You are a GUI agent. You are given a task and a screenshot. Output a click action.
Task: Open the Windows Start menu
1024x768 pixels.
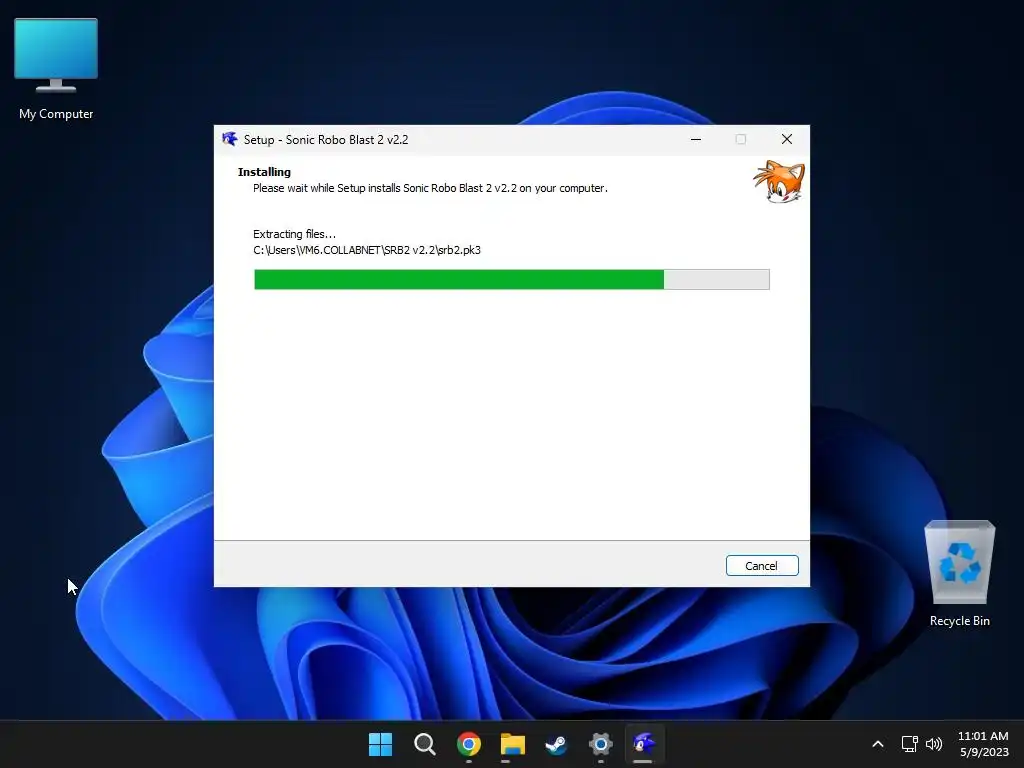click(380, 744)
